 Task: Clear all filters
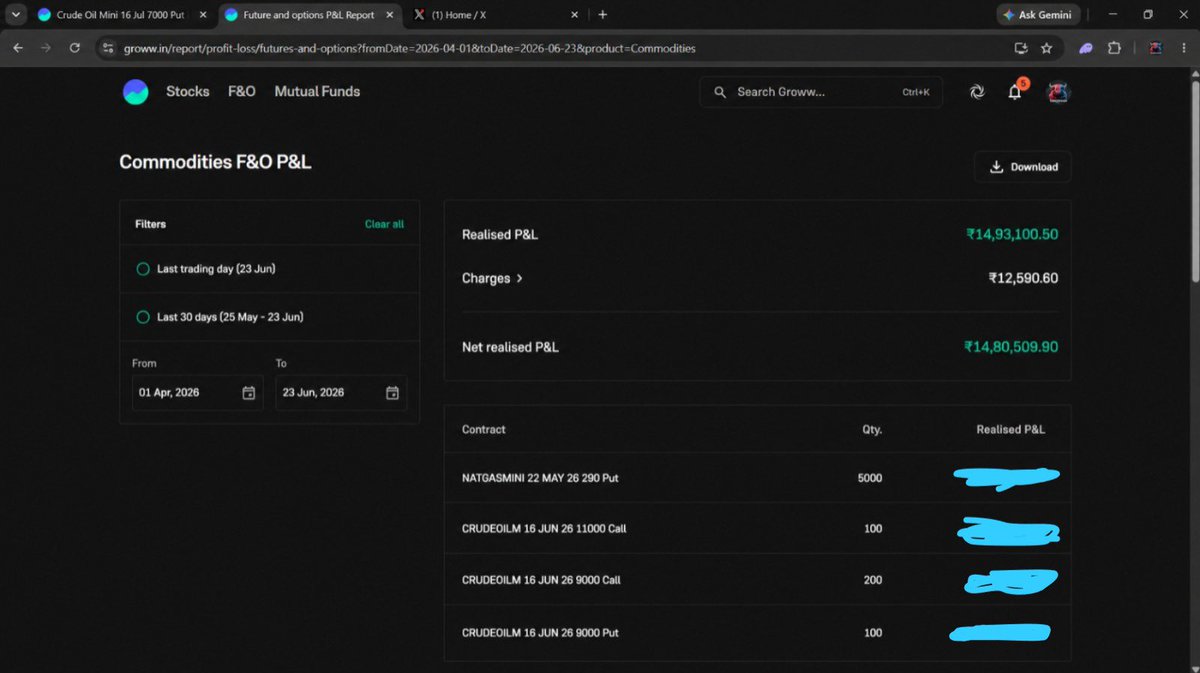(x=384, y=225)
